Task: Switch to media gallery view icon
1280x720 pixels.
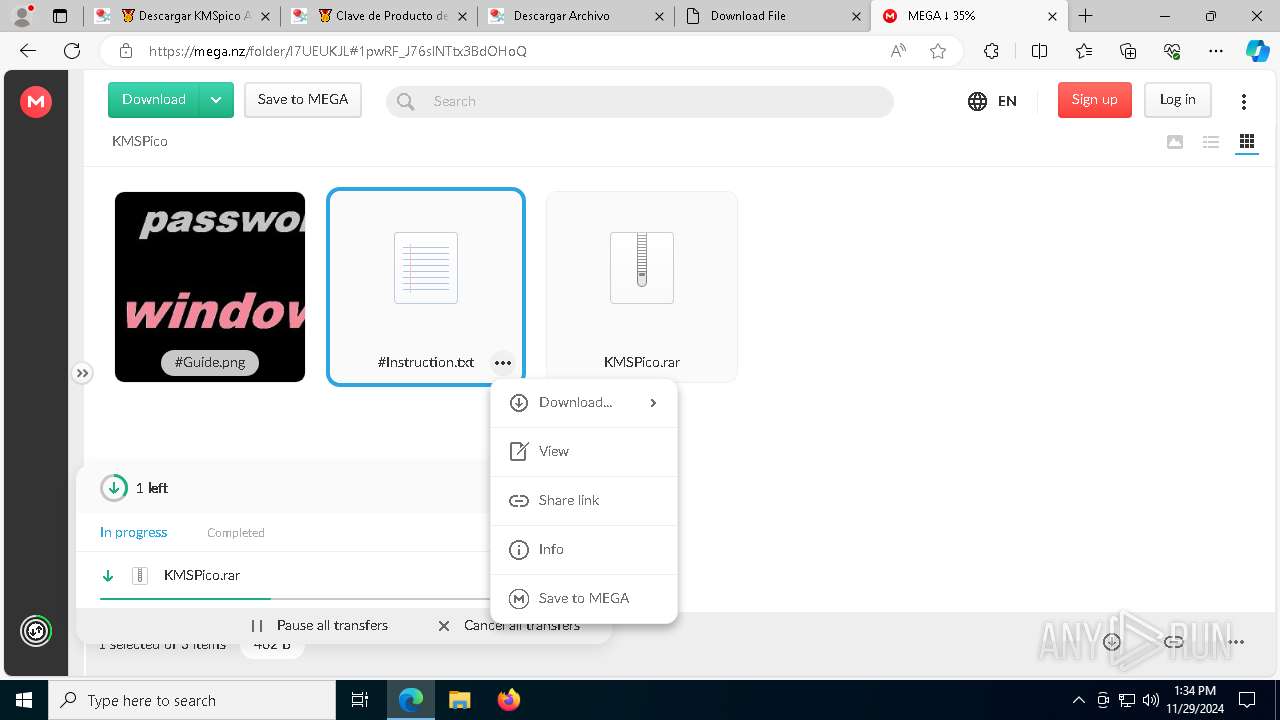Action: point(1175,142)
